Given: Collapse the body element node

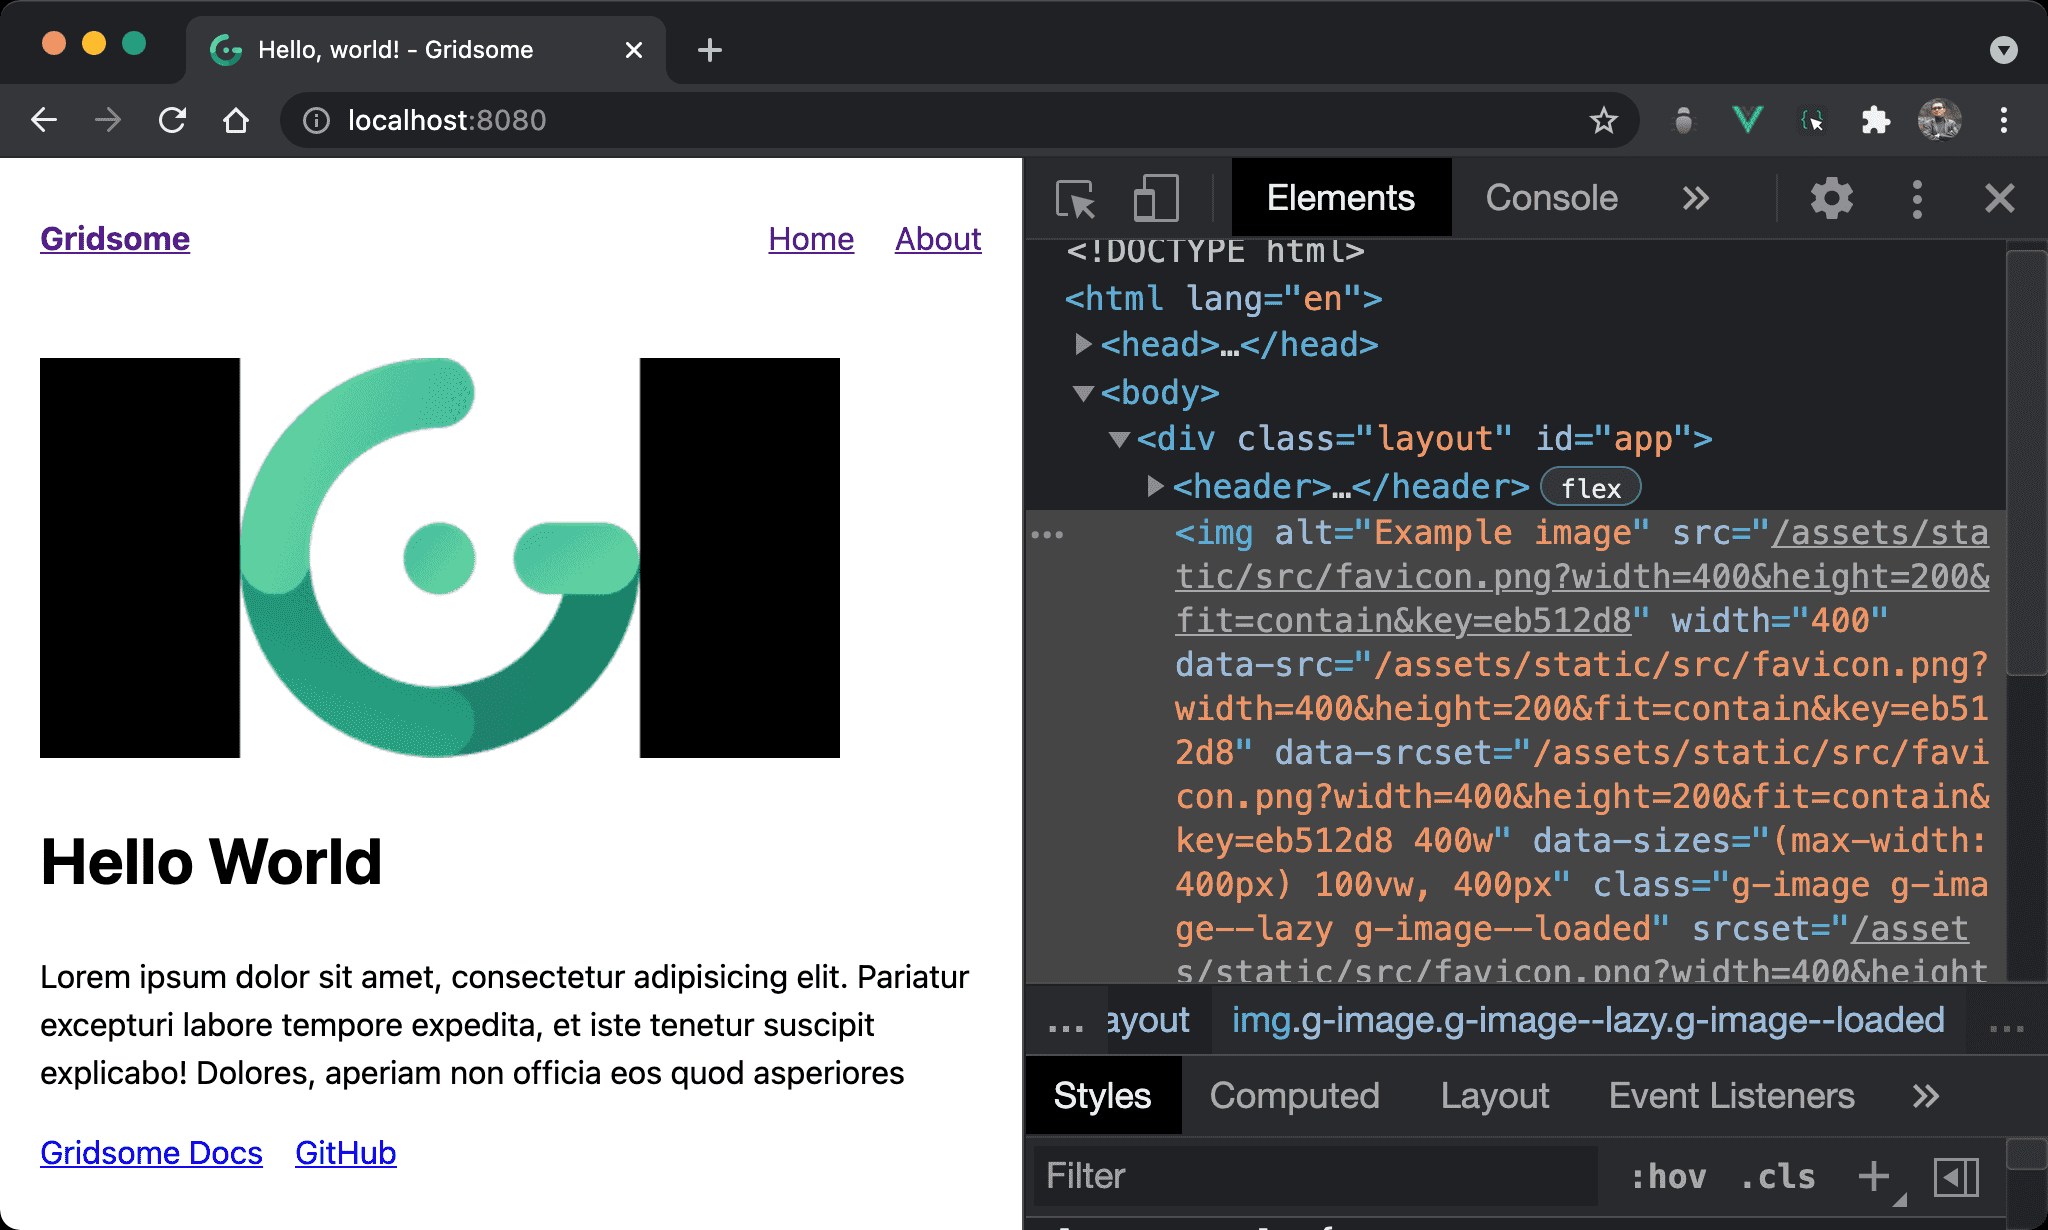Looking at the screenshot, I should click(1082, 393).
